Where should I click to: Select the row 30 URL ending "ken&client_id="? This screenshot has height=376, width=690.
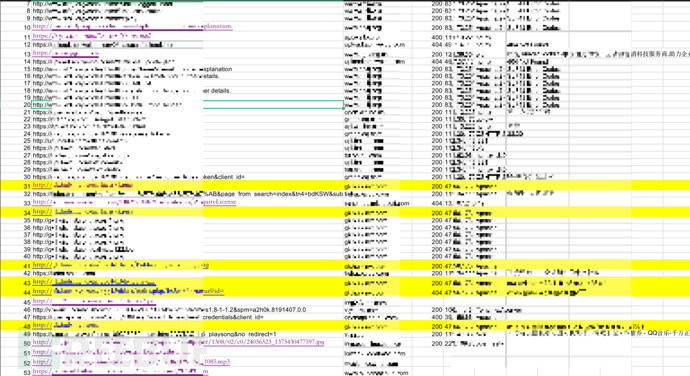(x=139, y=177)
